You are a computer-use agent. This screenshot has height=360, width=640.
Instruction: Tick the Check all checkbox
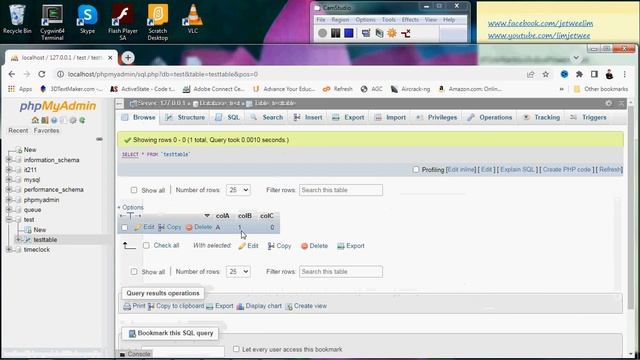pyautogui.click(x=146, y=245)
